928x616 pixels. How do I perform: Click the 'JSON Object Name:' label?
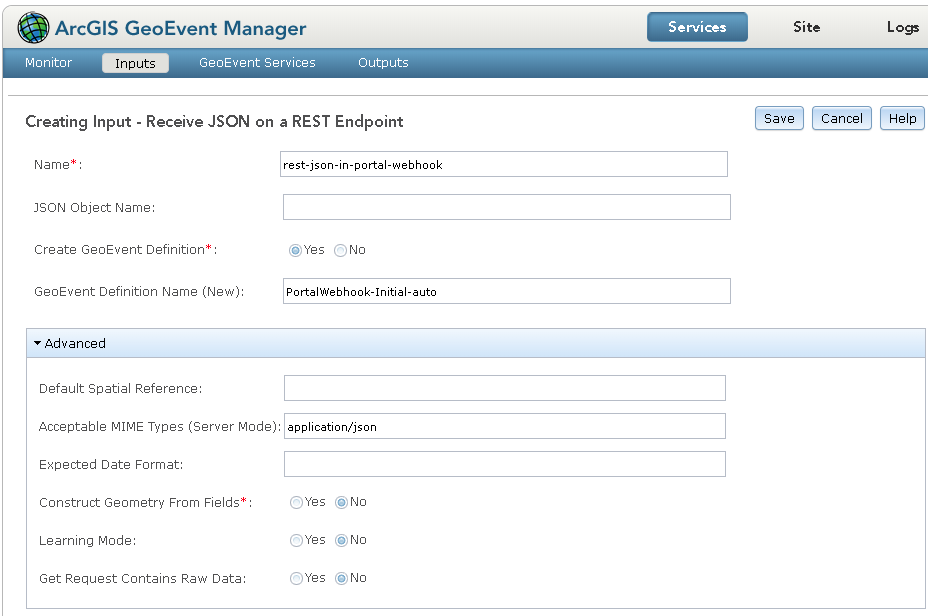(95, 208)
